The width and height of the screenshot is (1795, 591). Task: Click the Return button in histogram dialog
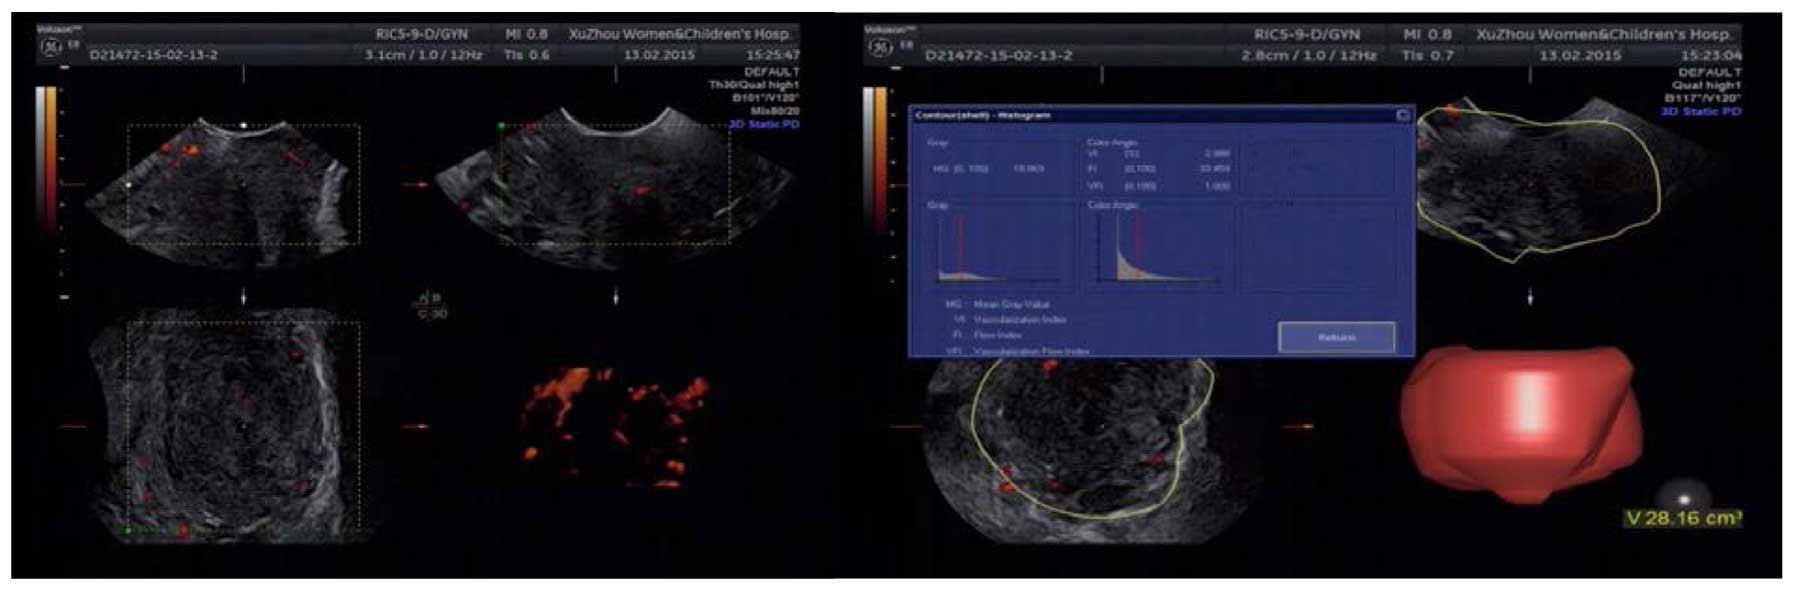1336,337
